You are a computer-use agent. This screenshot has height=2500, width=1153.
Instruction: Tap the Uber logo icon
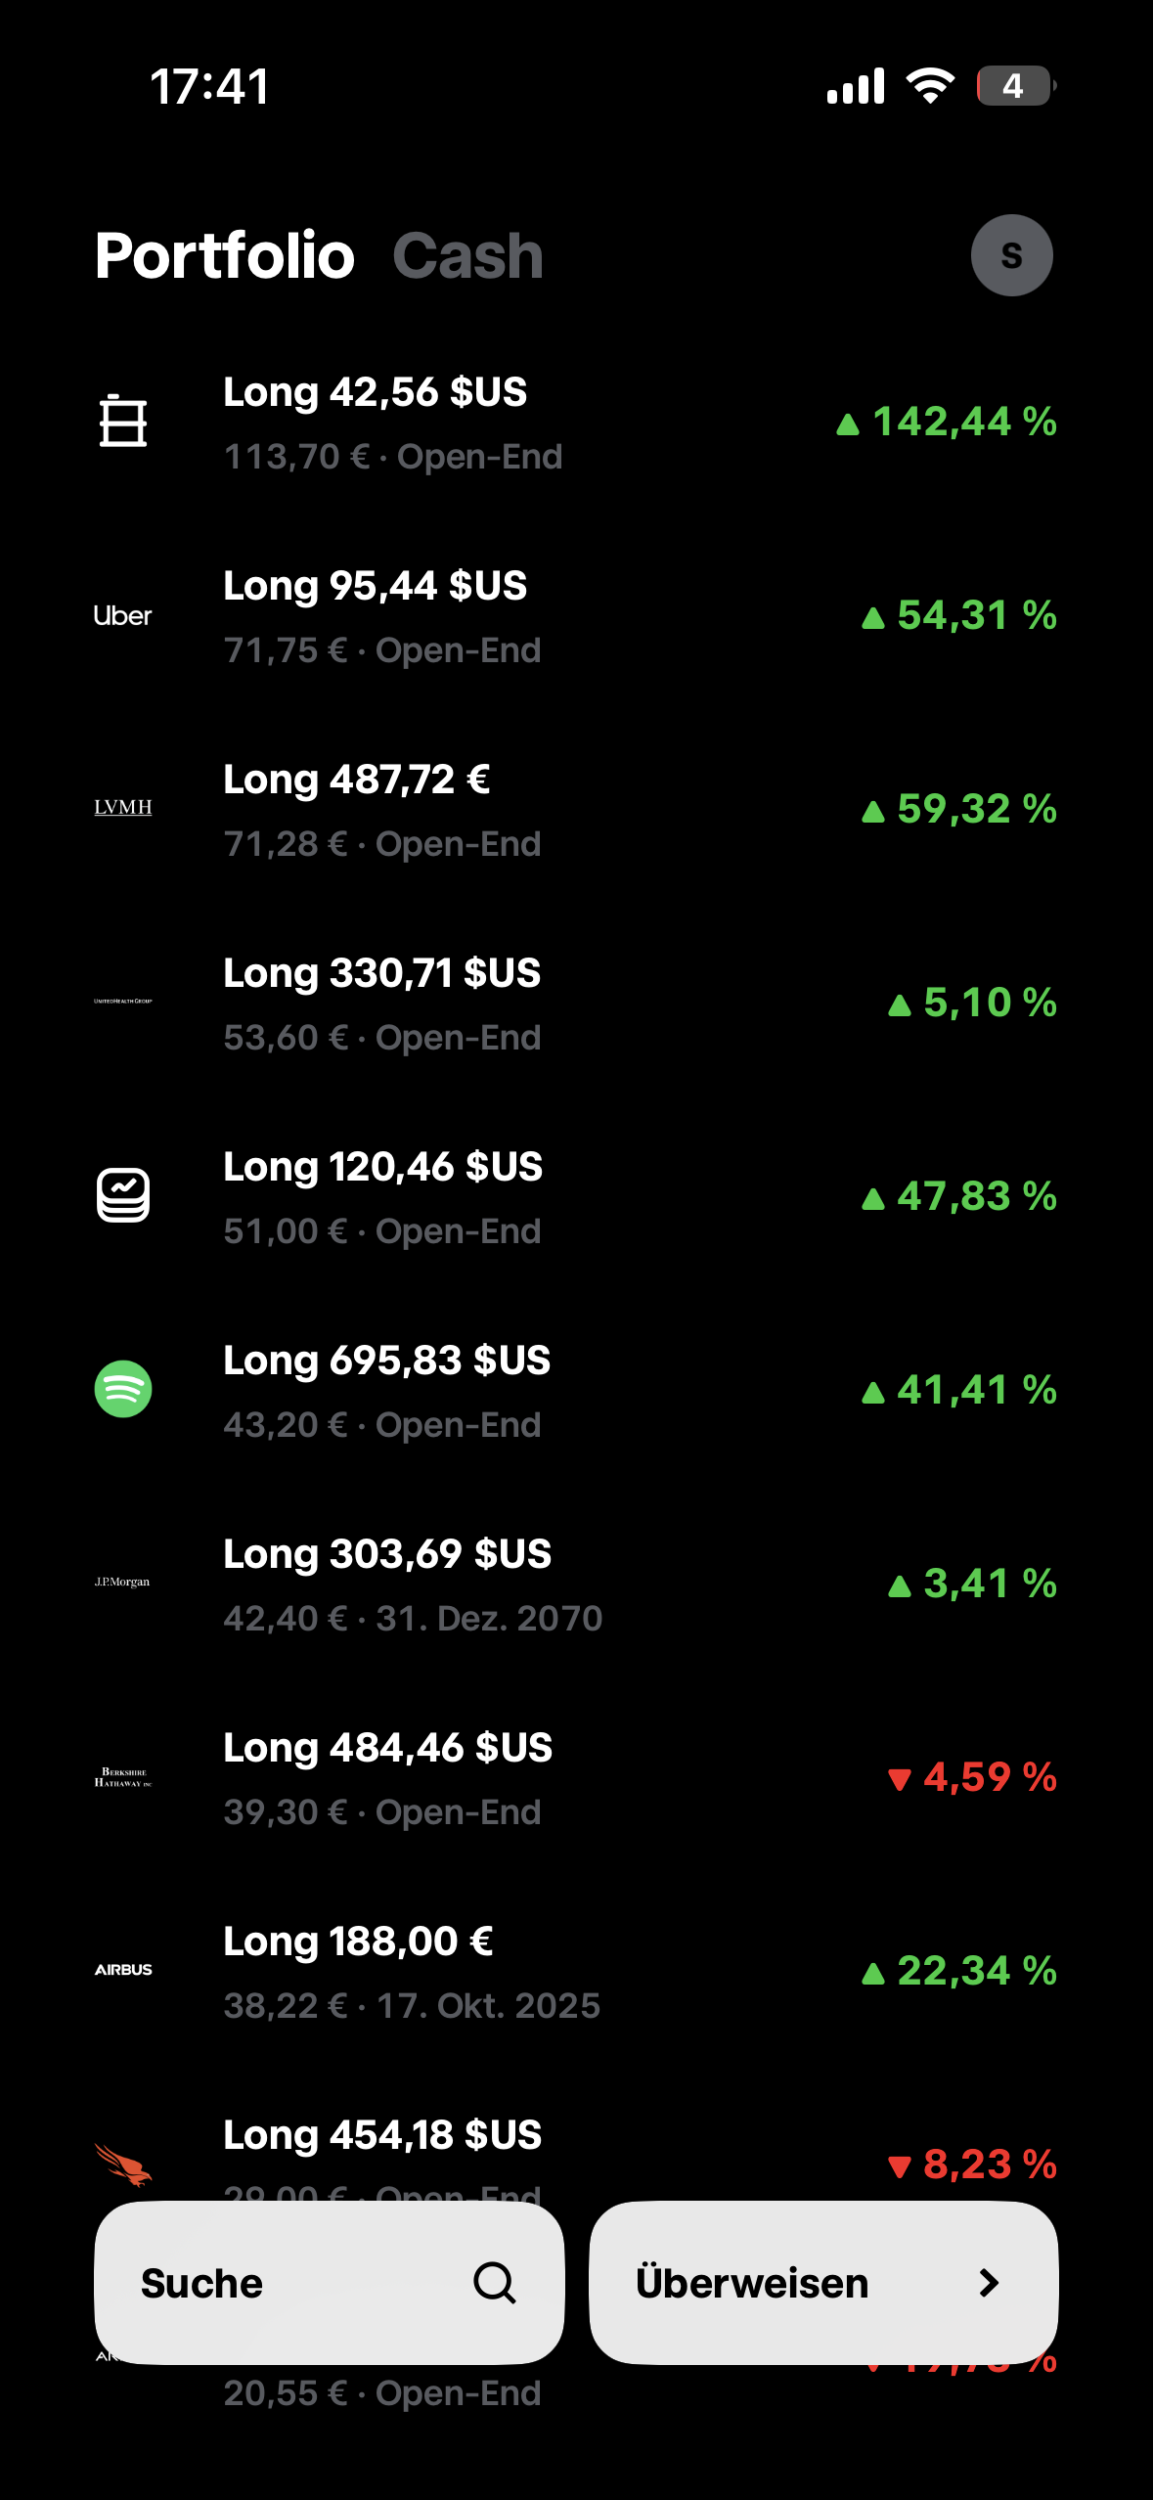pos(123,616)
